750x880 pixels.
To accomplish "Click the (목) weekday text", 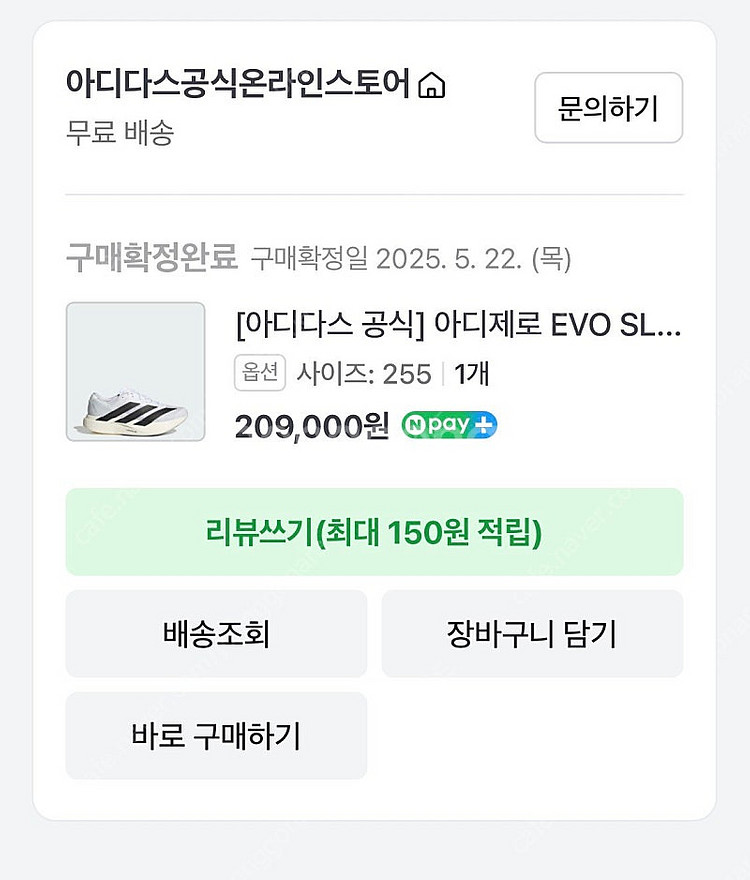I will pos(551,260).
